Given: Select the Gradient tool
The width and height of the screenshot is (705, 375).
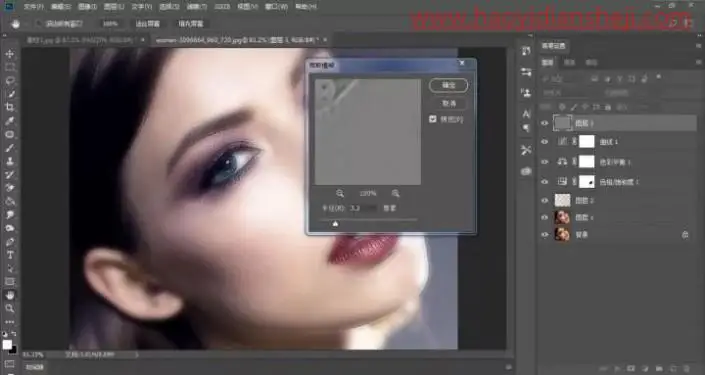Looking at the screenshot, I should coord(9,201).
